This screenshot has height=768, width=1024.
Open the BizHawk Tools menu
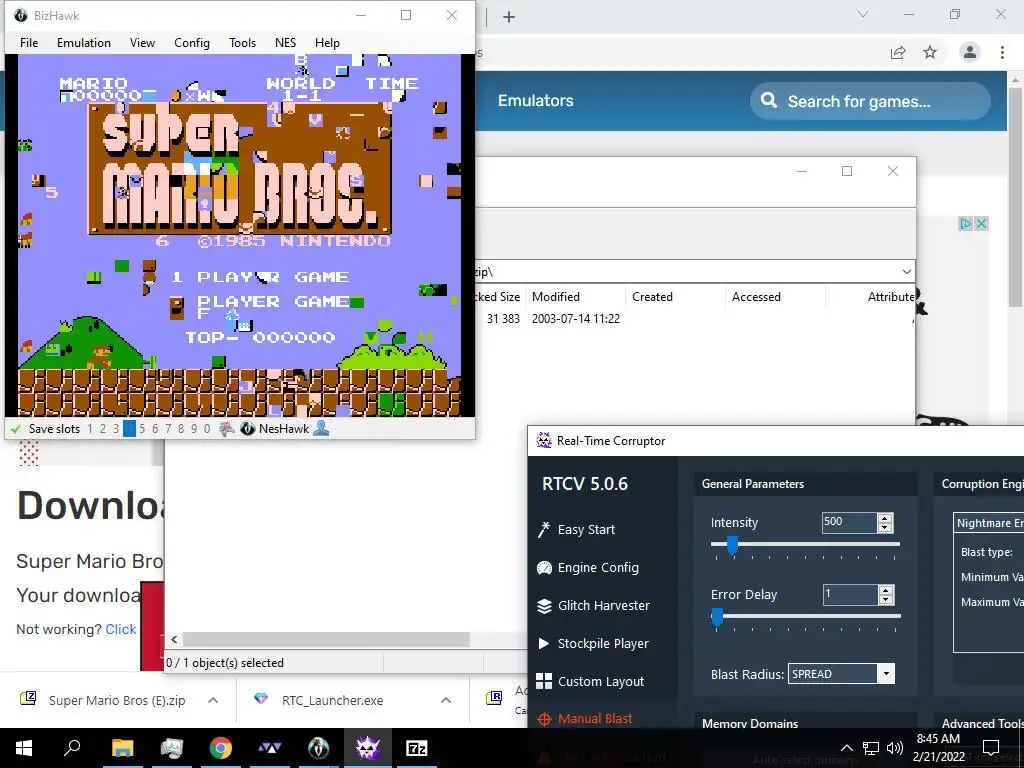242,42
